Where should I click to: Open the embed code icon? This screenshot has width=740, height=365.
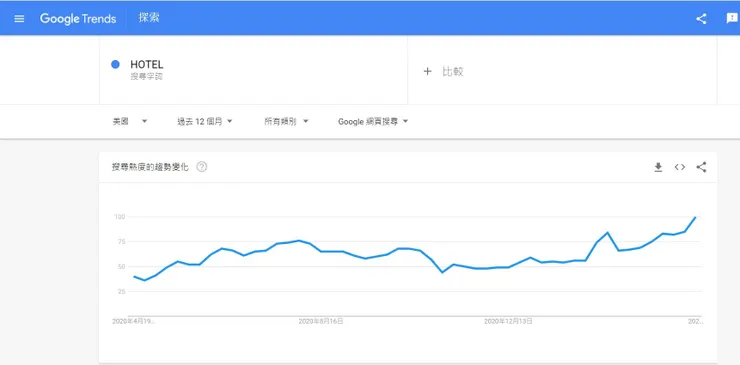[680, 167]
